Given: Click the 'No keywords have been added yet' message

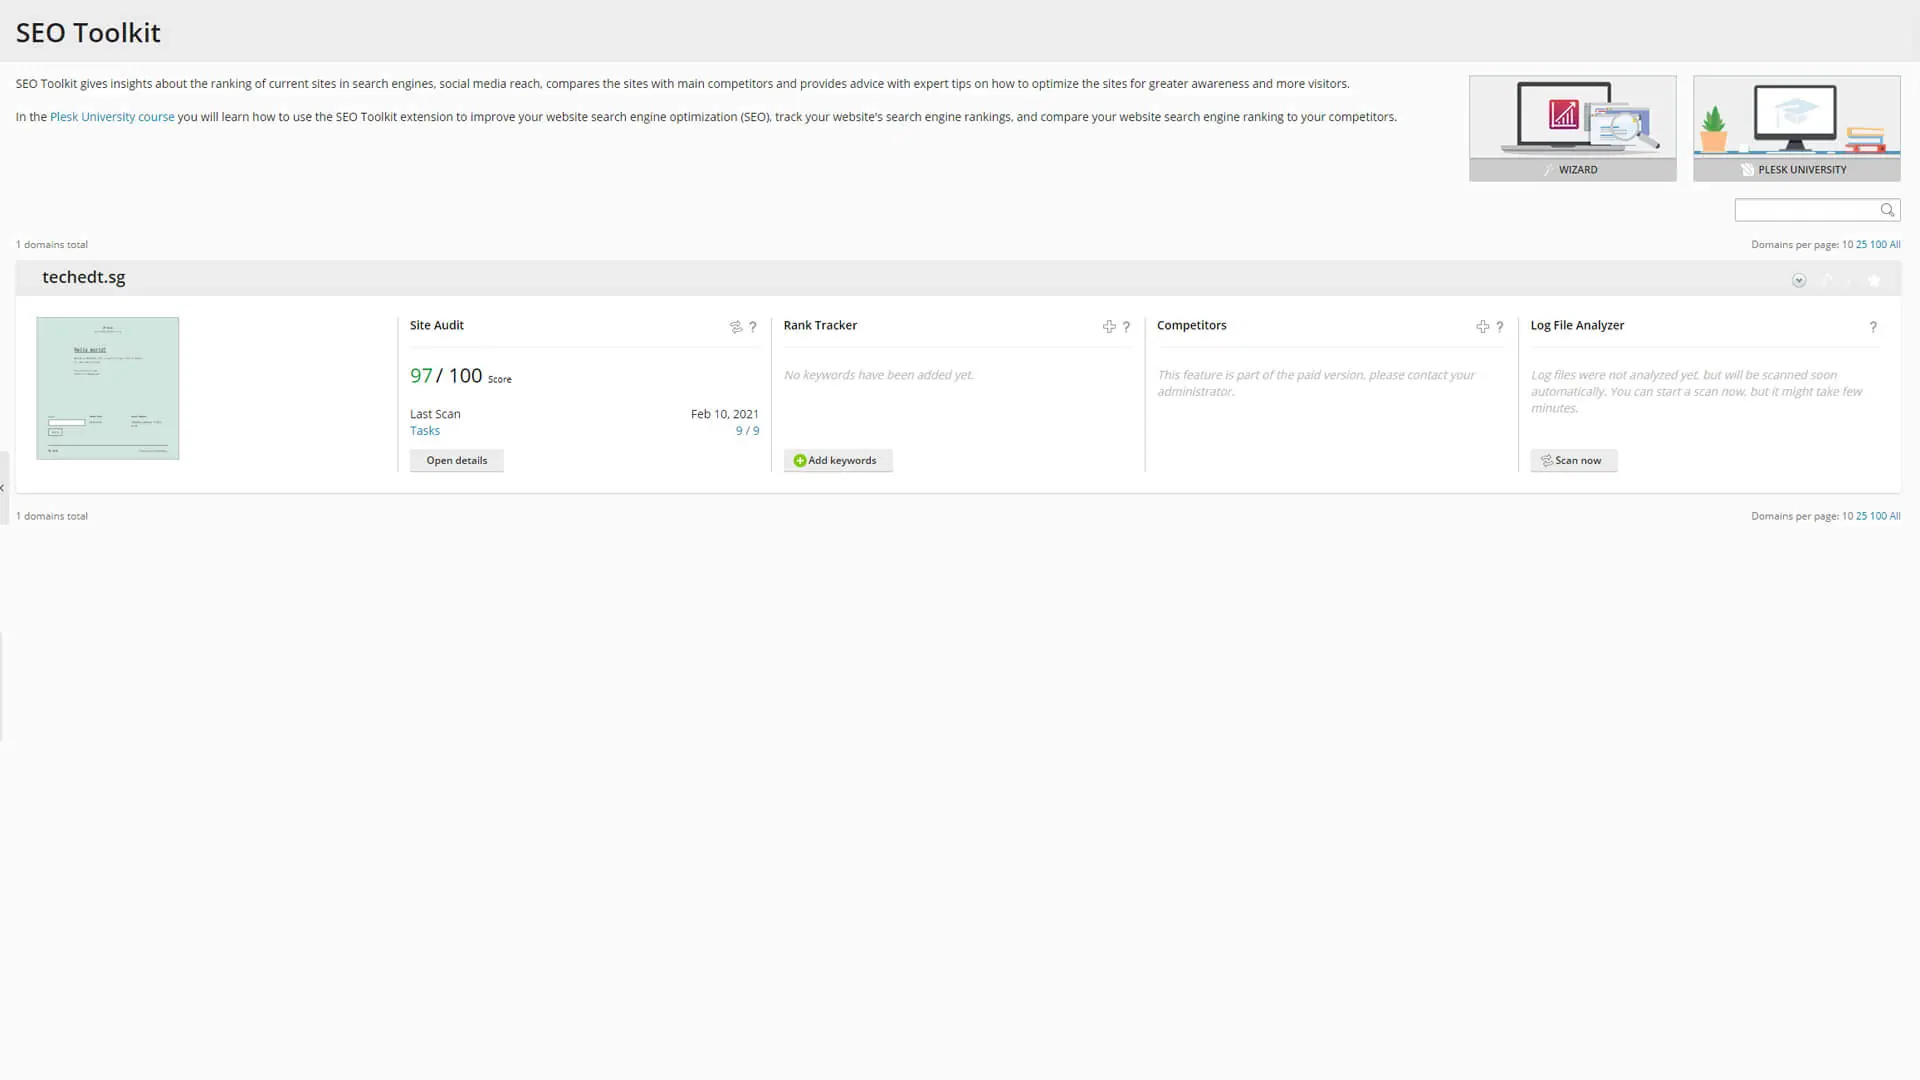Looking at the screenshot, I should pyautogui.click(x=879, y=375).
